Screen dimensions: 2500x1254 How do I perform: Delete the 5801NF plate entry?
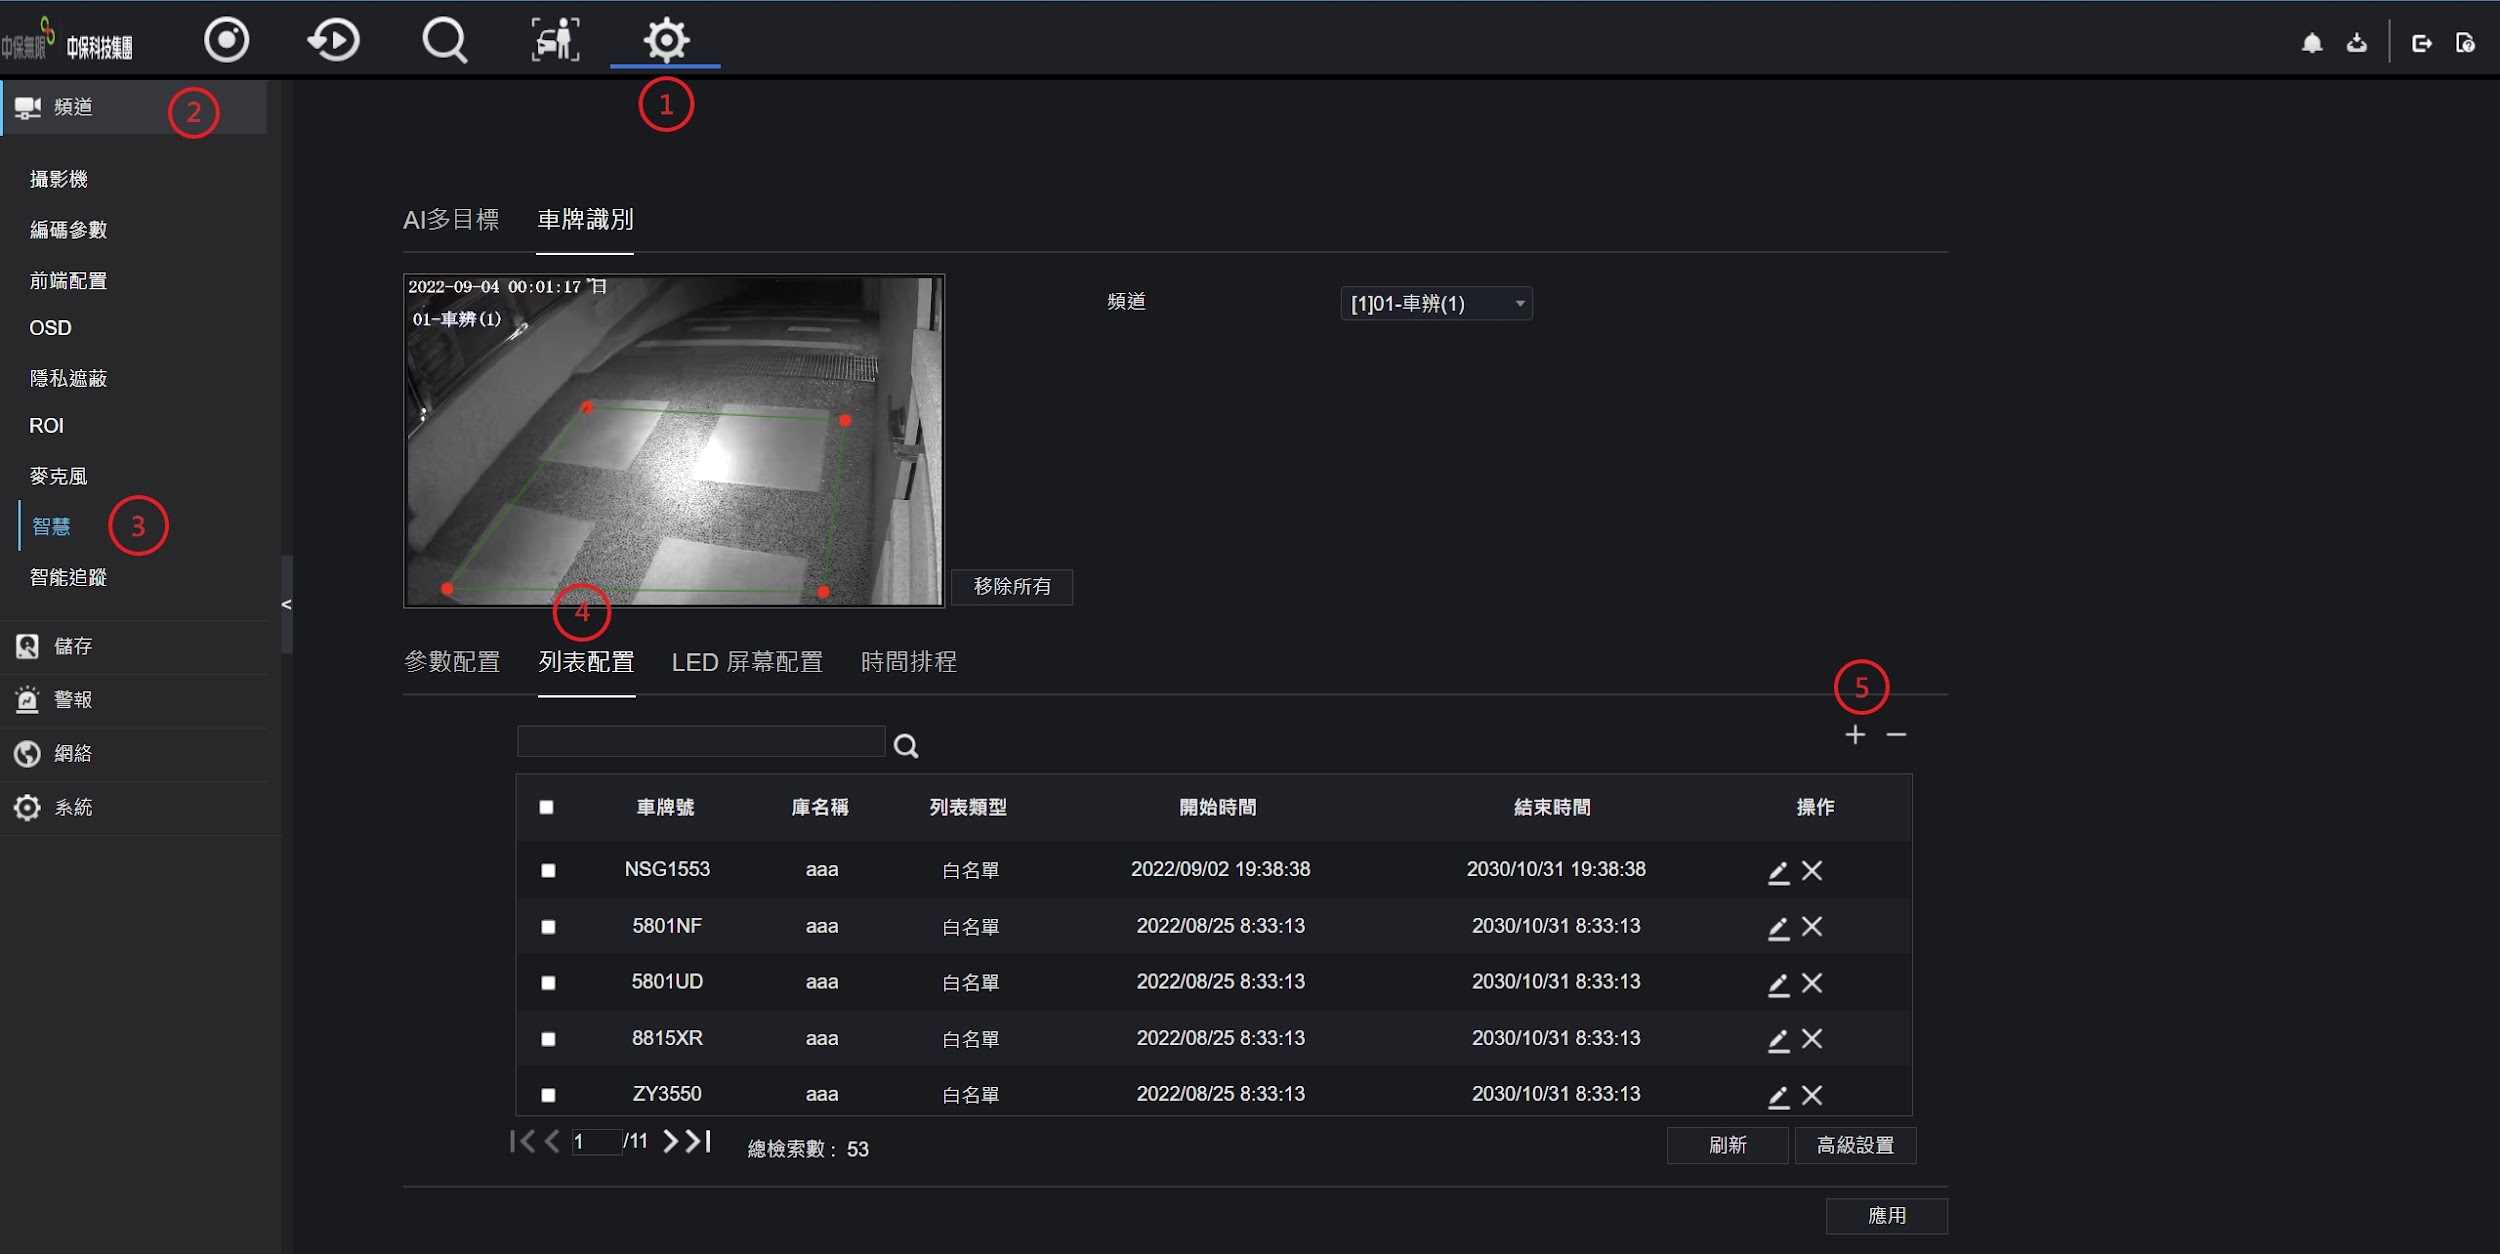coord(1812,927)
